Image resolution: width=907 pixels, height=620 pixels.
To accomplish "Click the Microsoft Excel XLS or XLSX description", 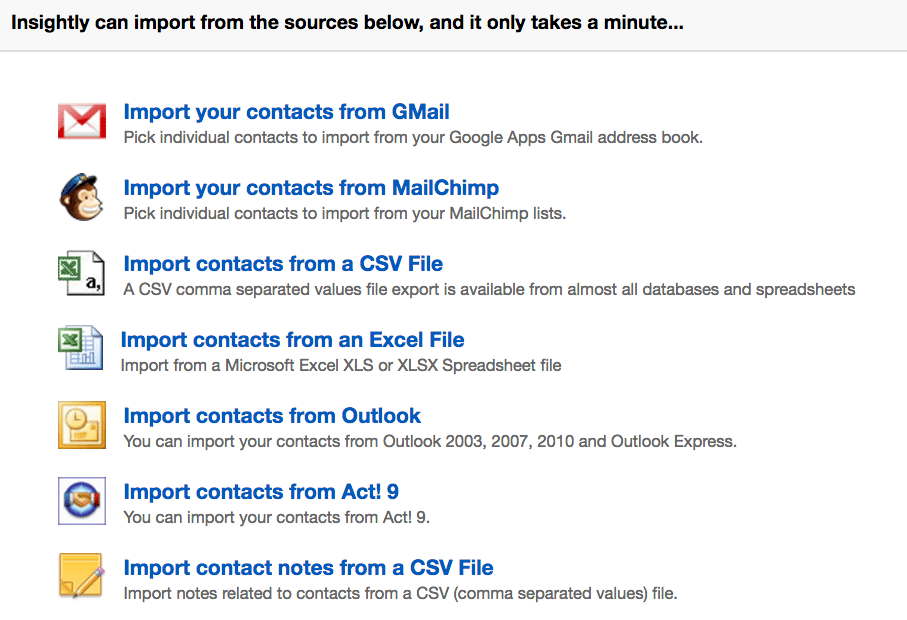I will pos(340,366).
